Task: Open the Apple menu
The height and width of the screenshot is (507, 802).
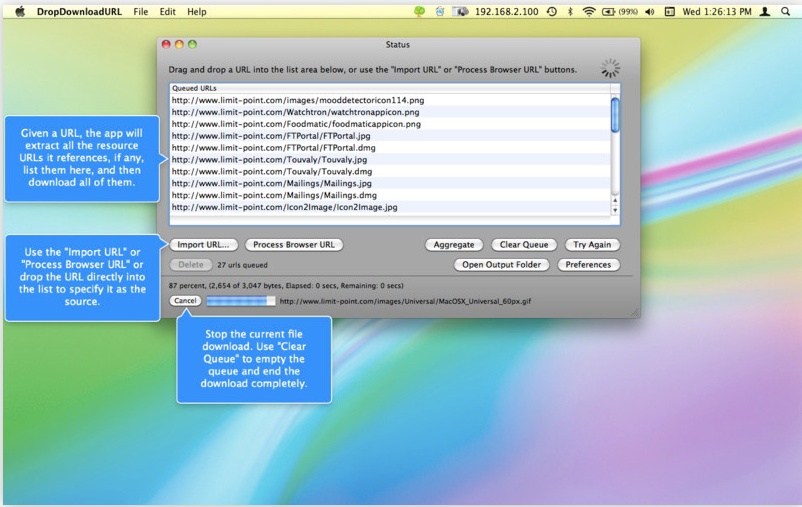Action: 19,11
